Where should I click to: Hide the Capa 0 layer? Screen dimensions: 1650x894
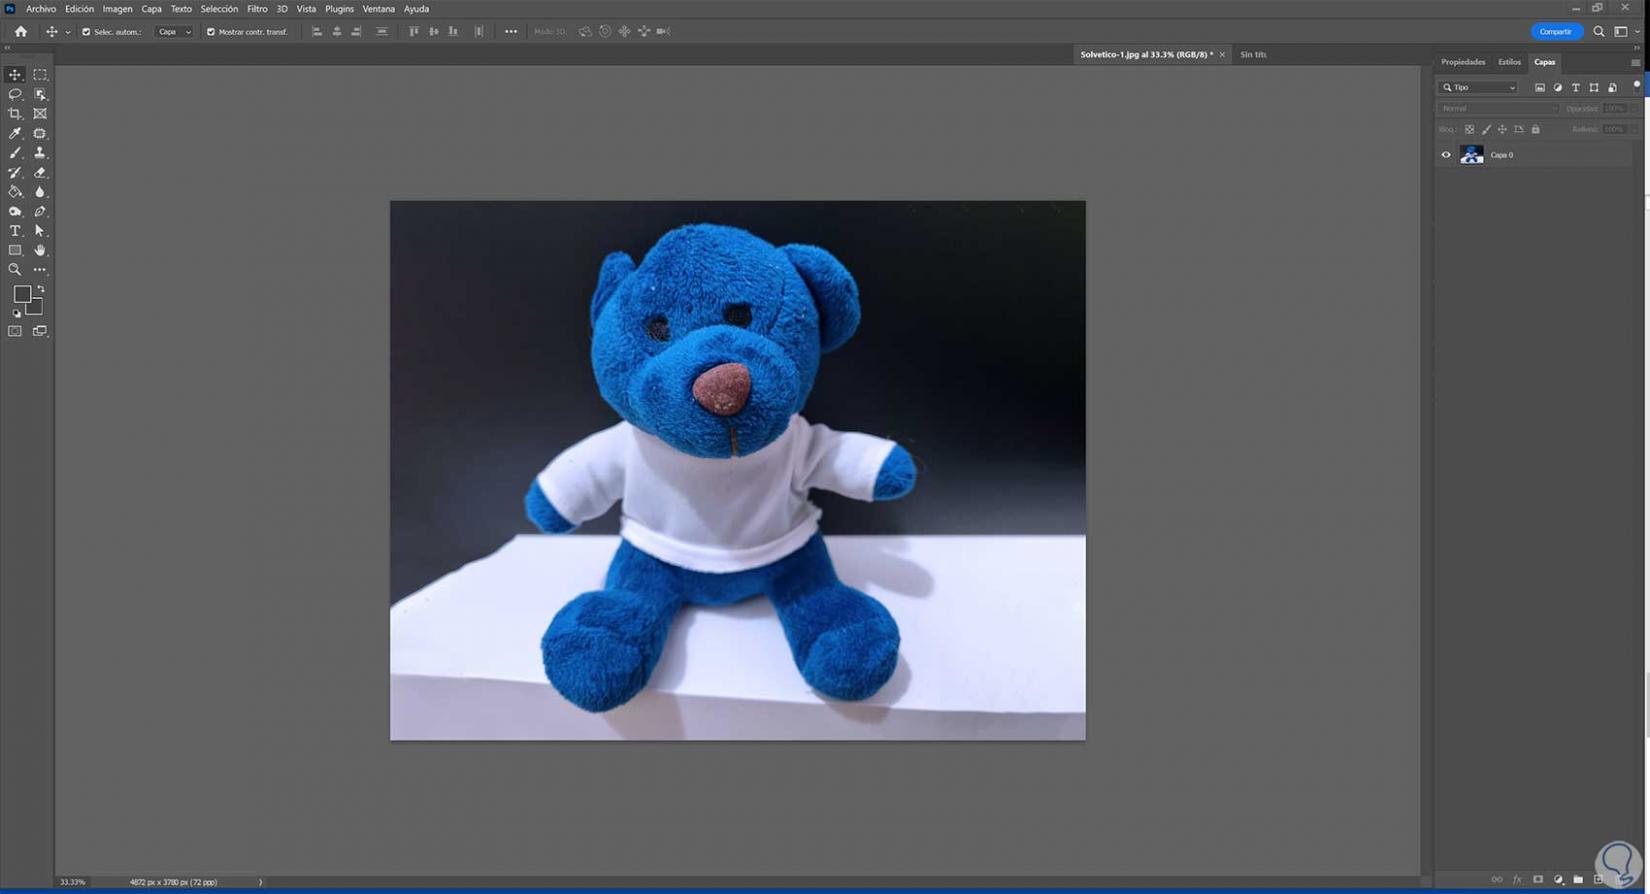pos(1446,155)
